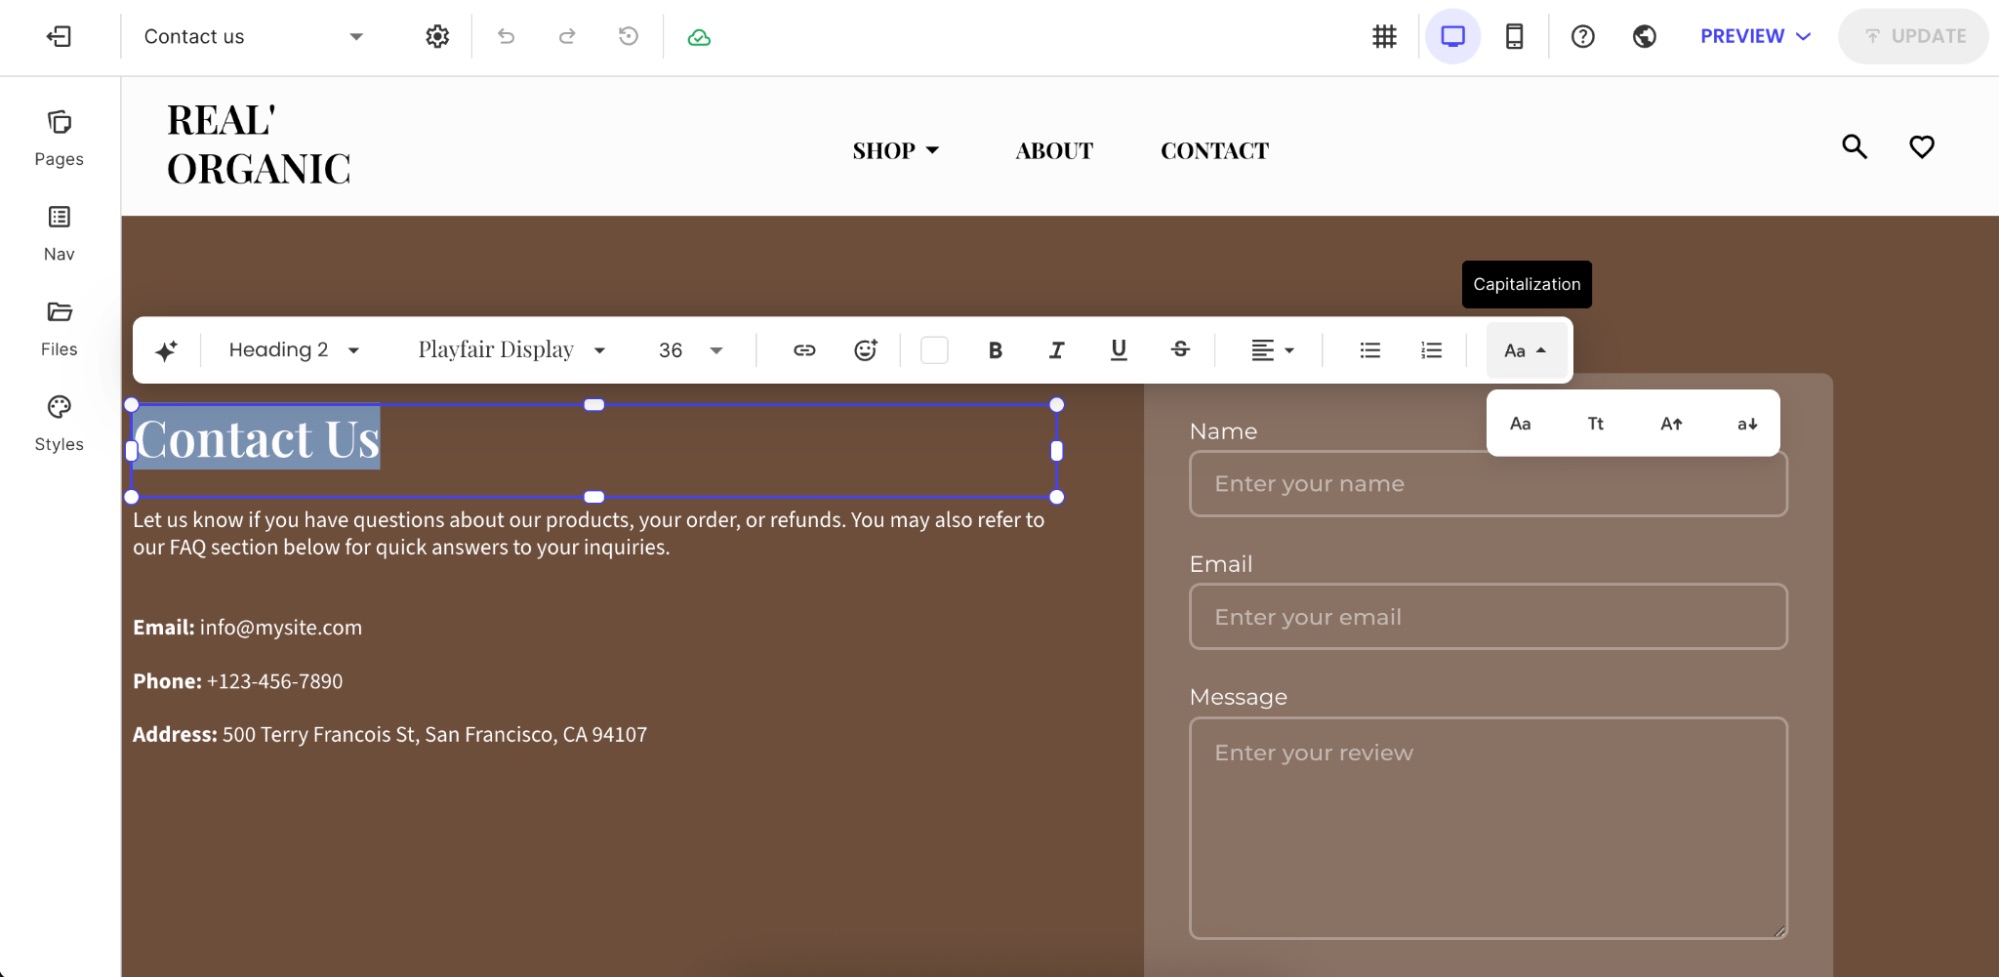Screen dimensions: 1999x978
Task: Toggle underline formatting
Action: 1118,350
